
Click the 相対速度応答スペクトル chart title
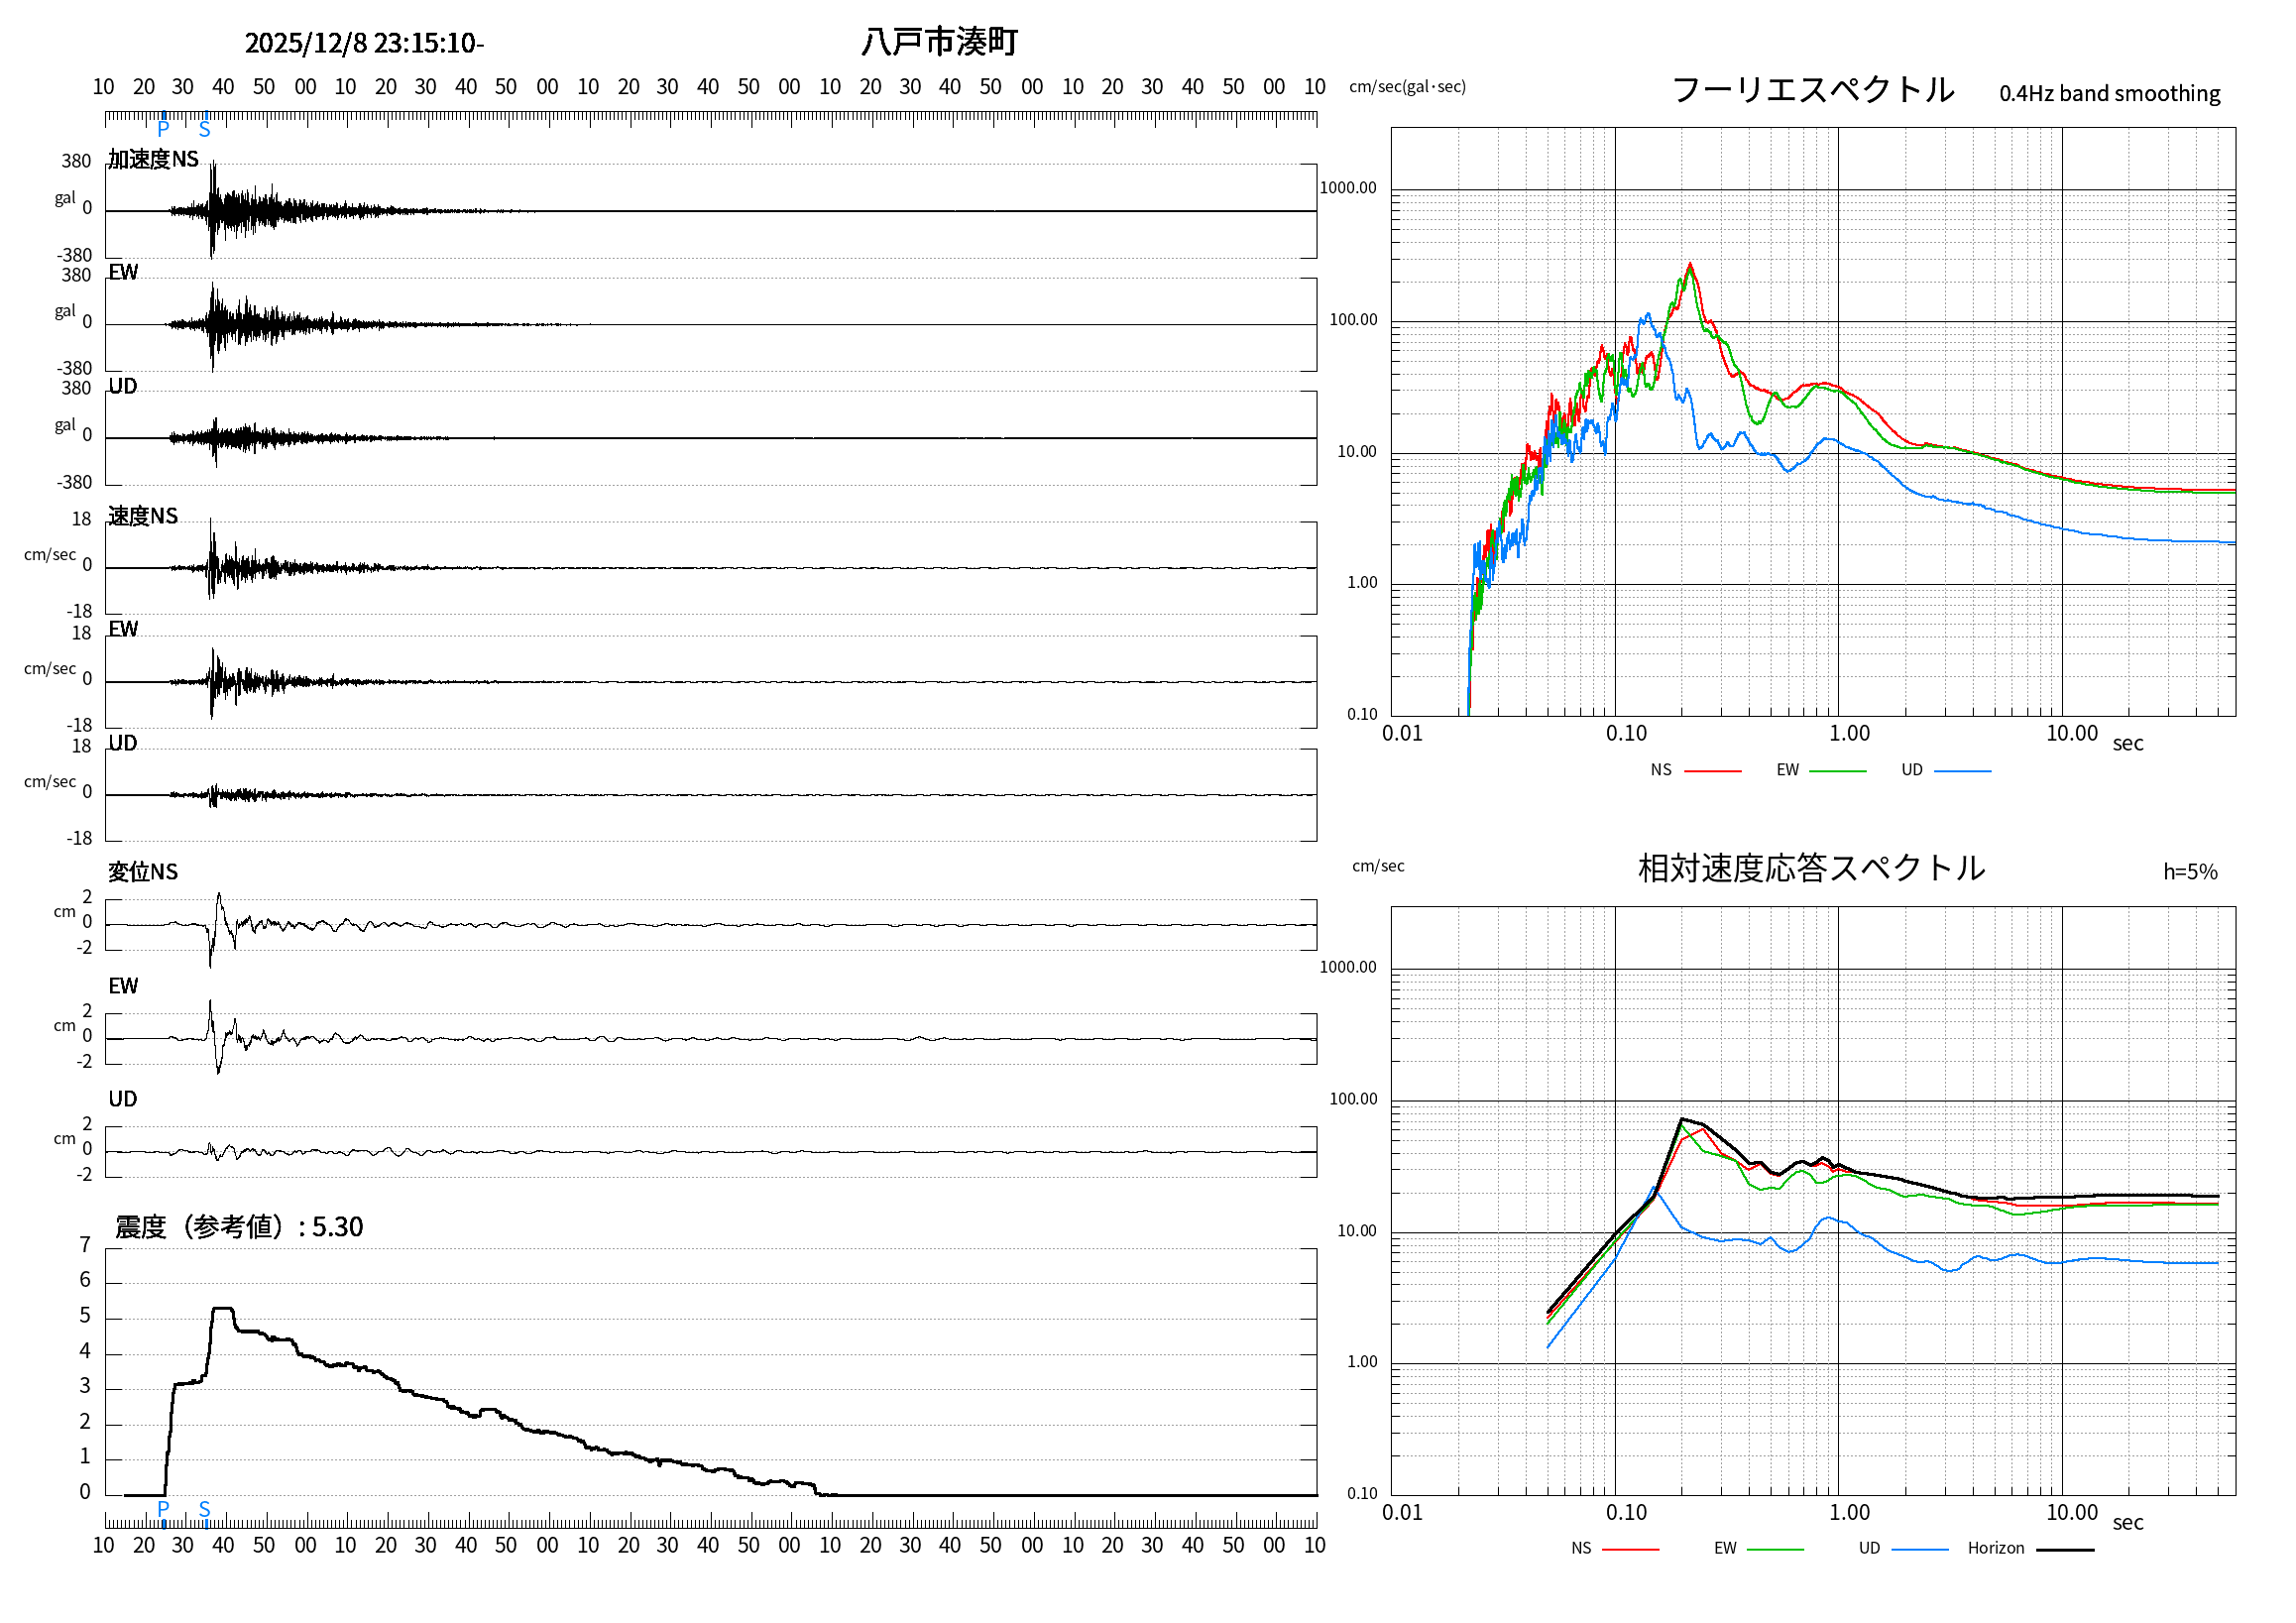pyautogui.click(x=1811, y=868)
